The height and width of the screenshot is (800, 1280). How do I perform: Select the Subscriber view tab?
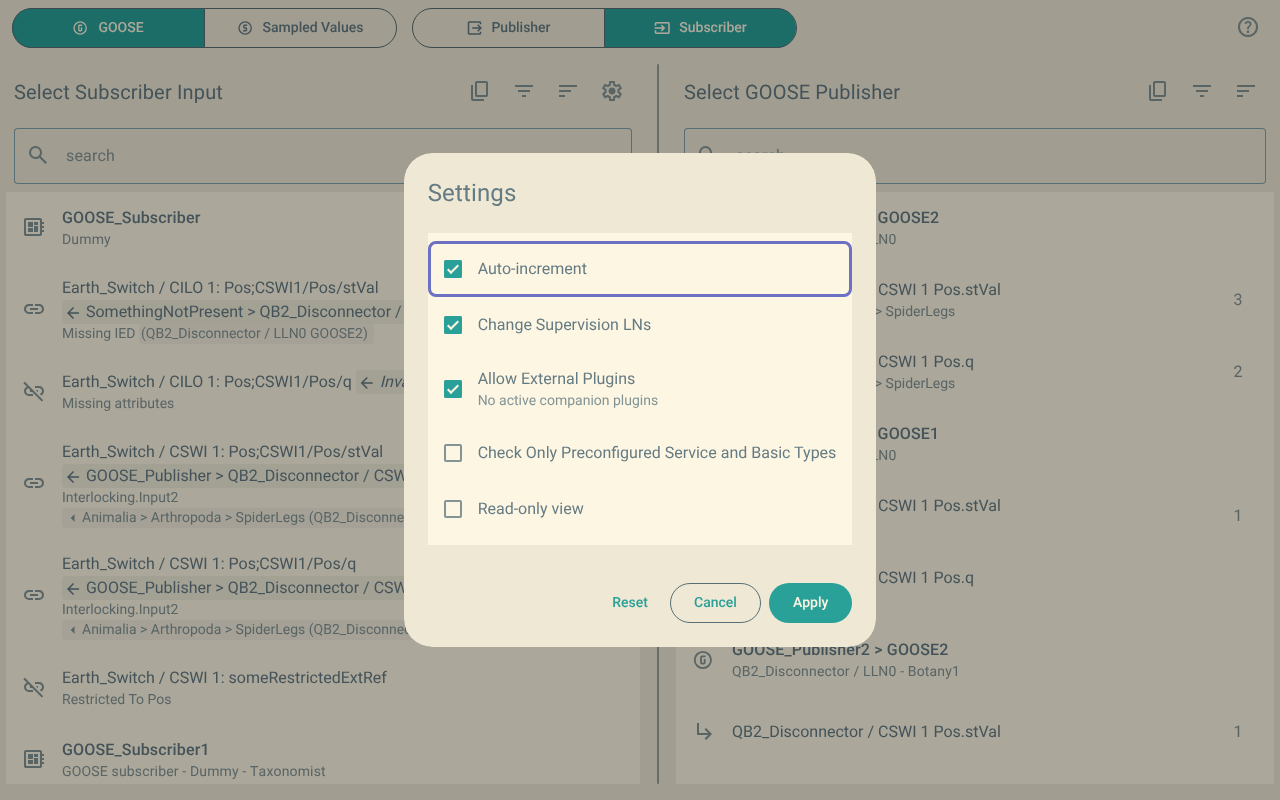700,28
